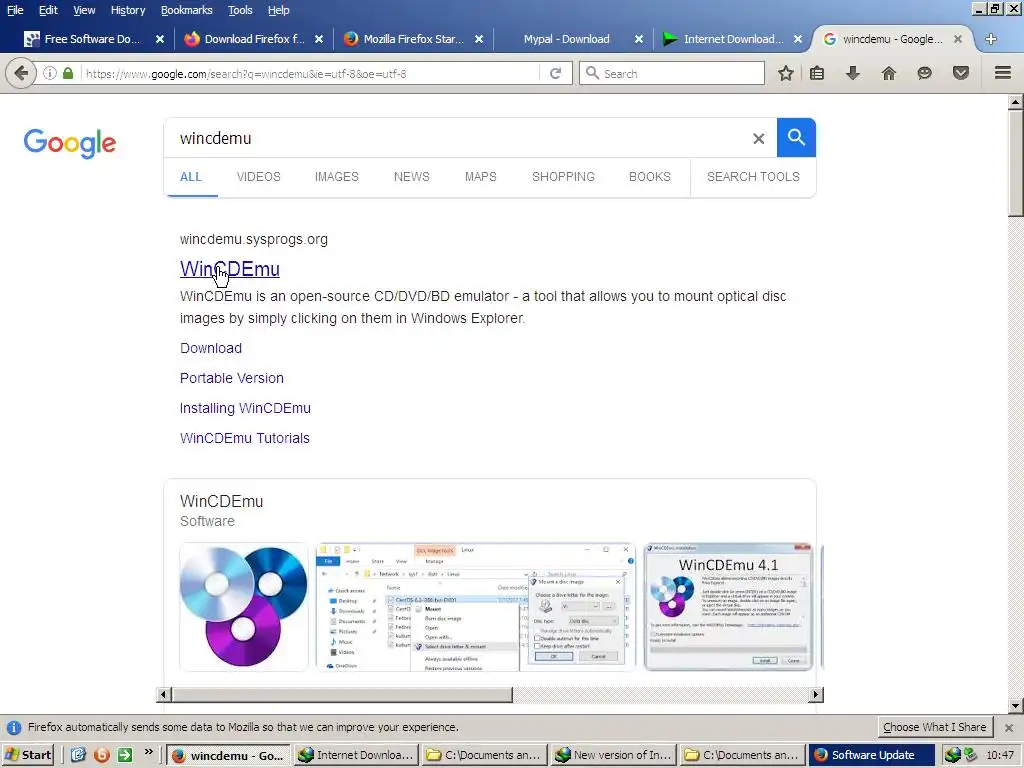The width and height of the screenshot is (1024, 768).
Task: Open the WinCDEmu Tutorials sitelink
Action: (245, 438)
